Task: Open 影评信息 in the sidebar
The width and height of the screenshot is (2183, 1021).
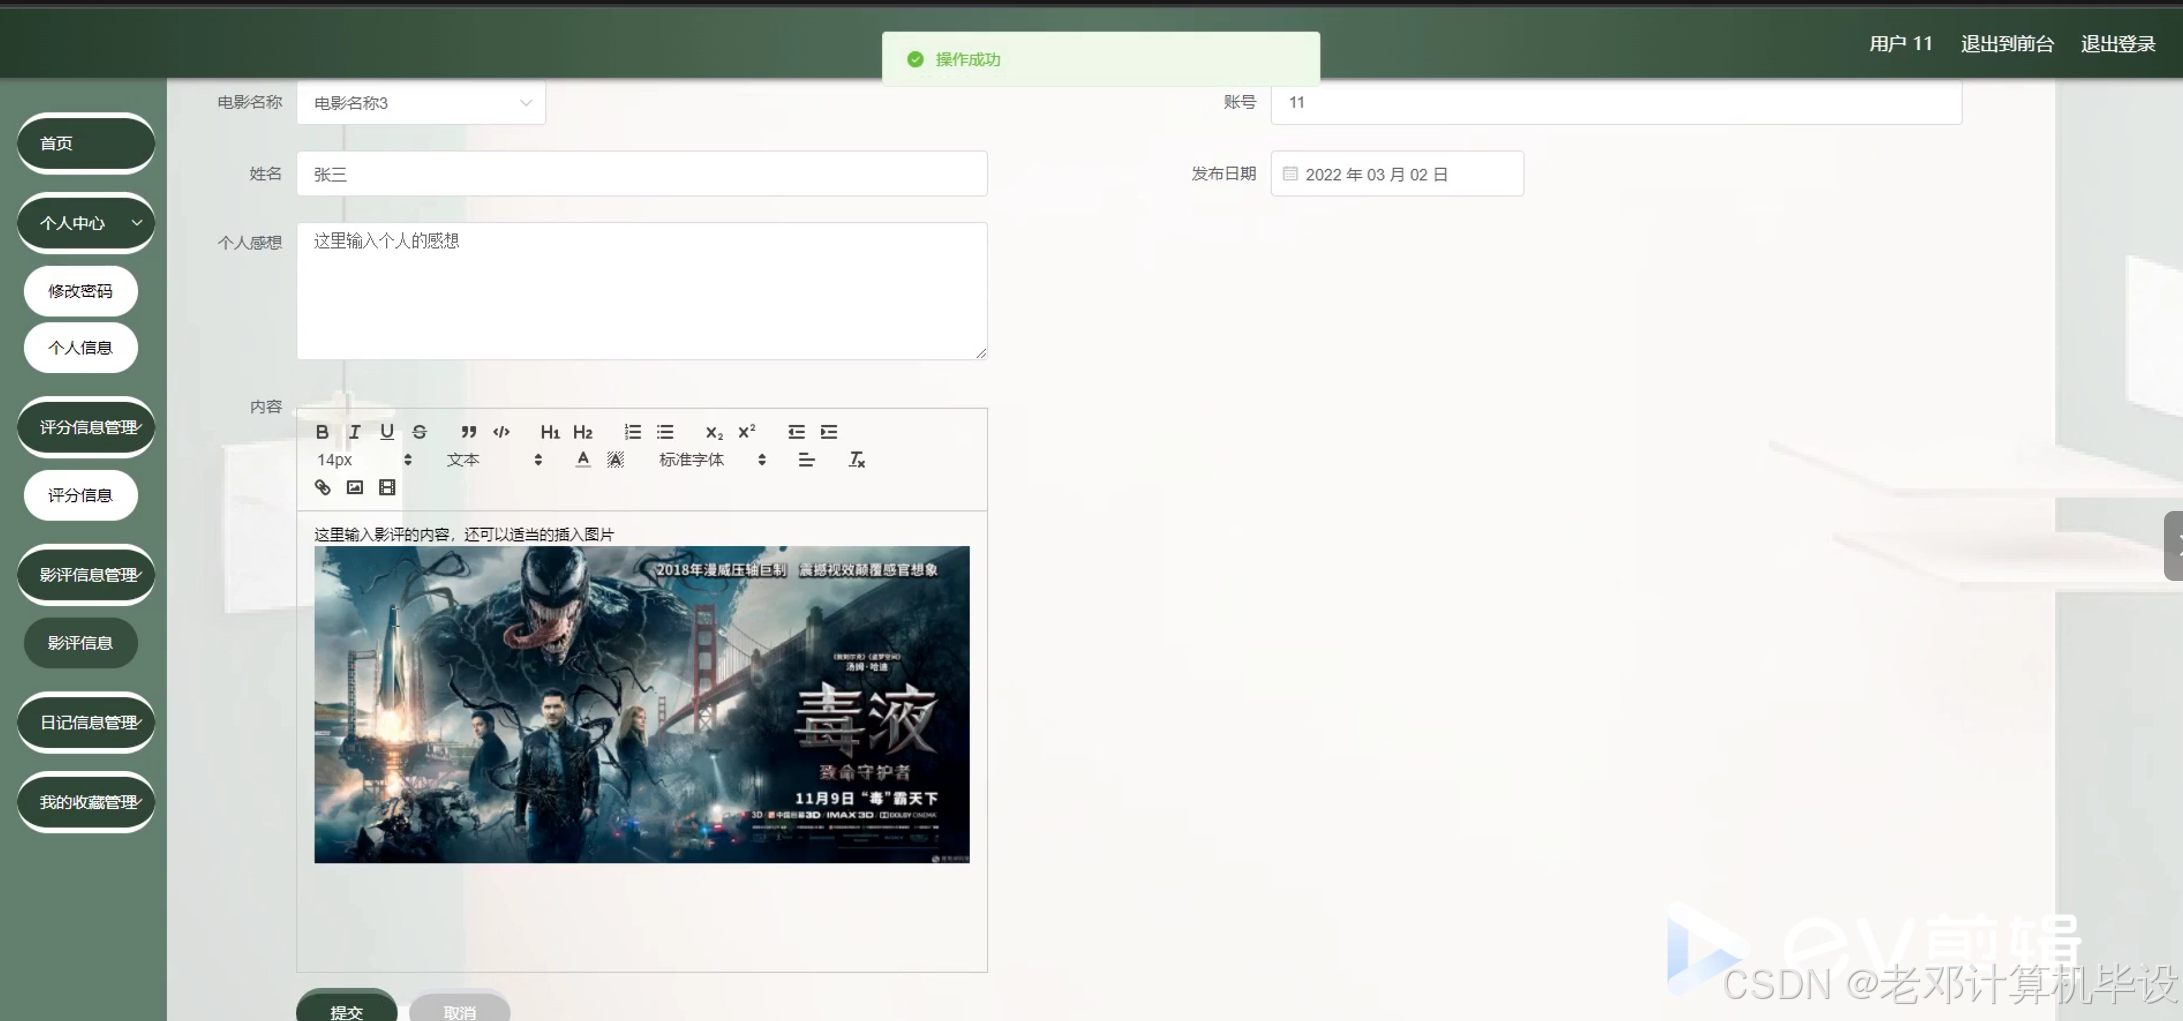Action: (81, 643)
